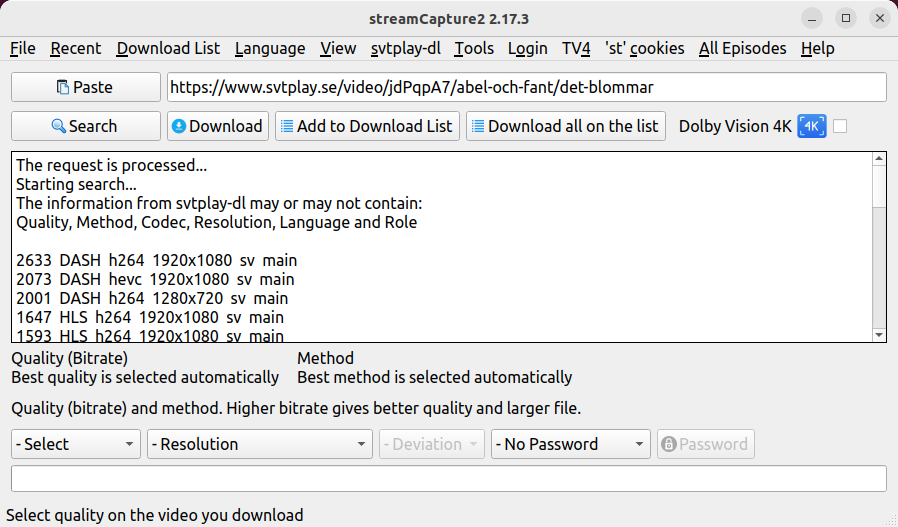Screen dimensions: 898x527
Task: Click 'Starting search...' text line
Action: click(x=76, y=184)
